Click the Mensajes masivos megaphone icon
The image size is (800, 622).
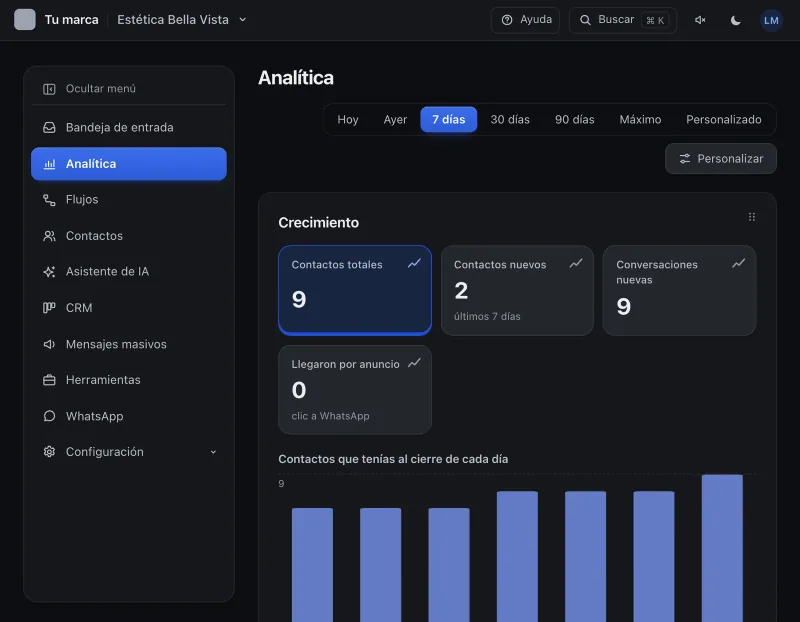click(49, 344)
